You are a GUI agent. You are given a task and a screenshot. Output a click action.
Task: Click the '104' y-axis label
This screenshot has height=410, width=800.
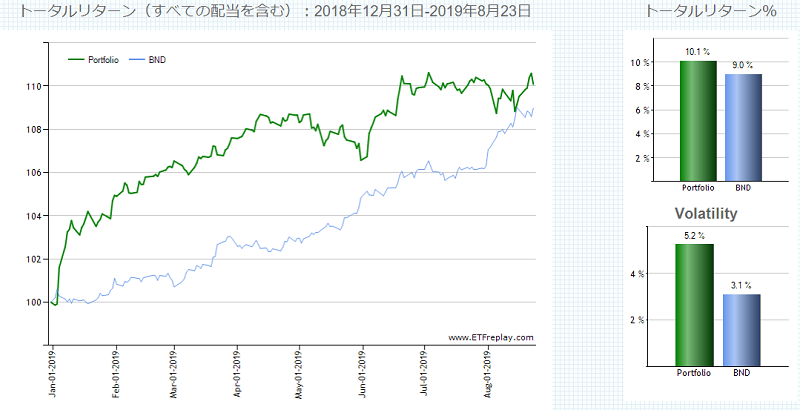pos(34,216)
